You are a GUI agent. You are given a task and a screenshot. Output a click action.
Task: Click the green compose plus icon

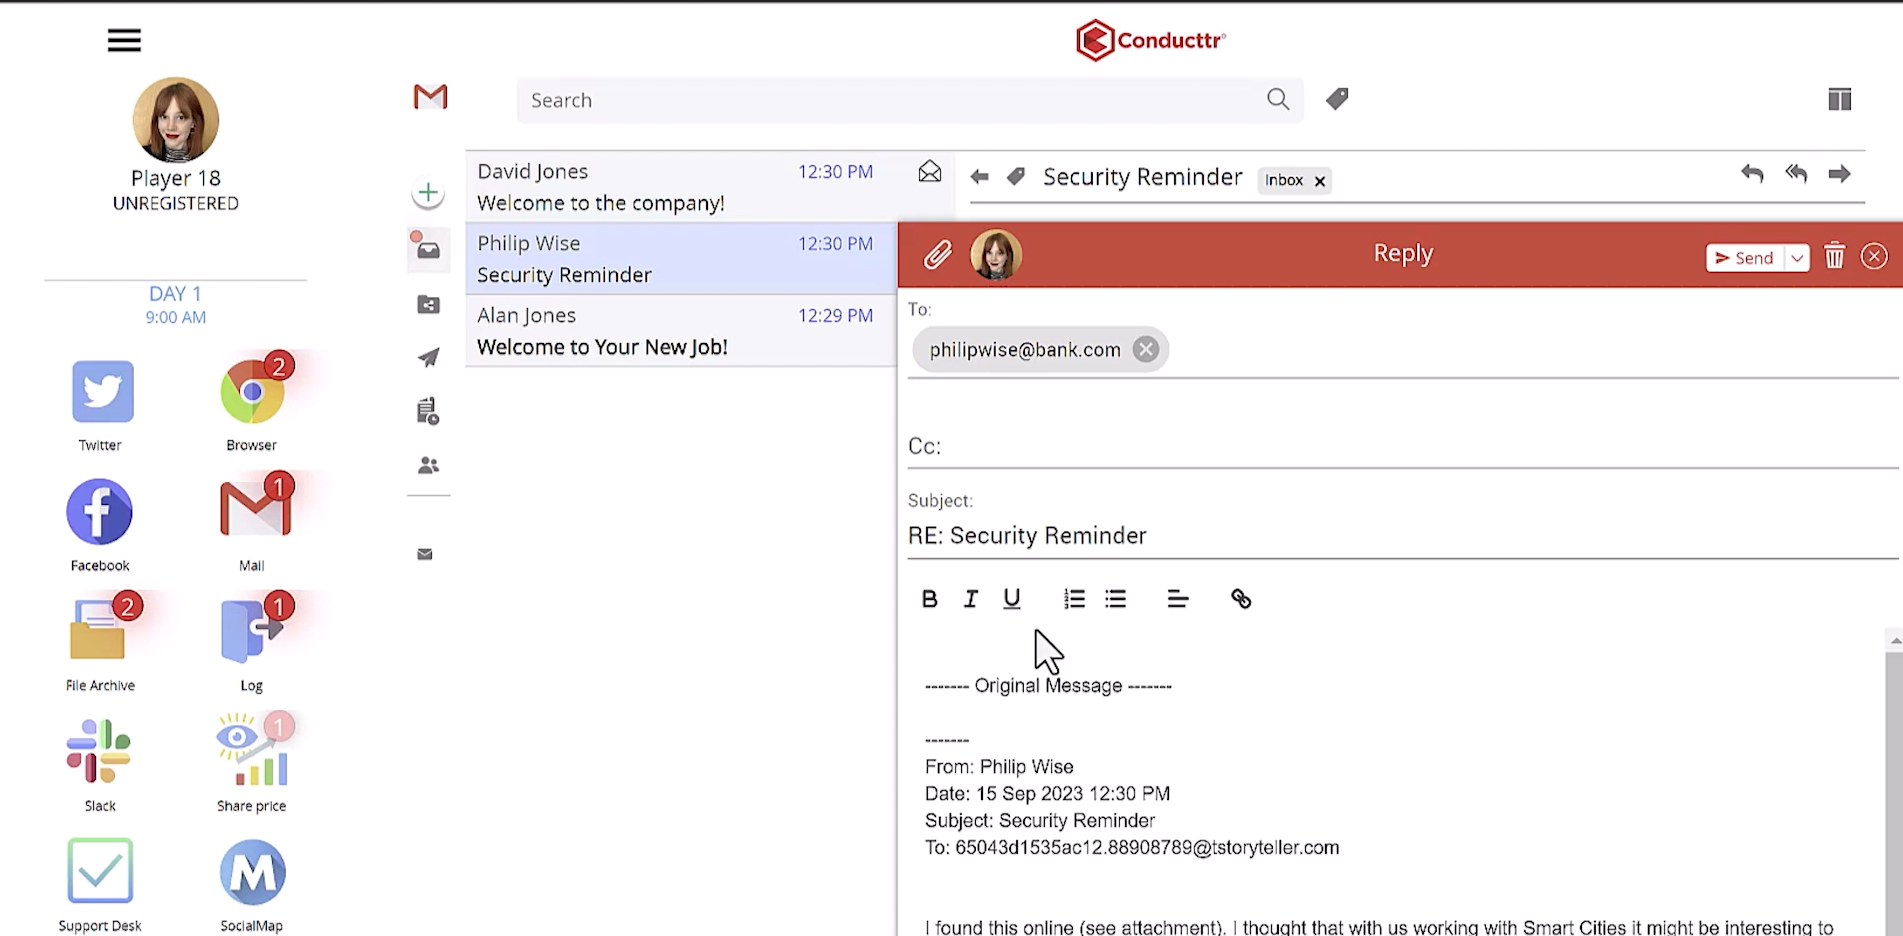(x=428, y=193)
